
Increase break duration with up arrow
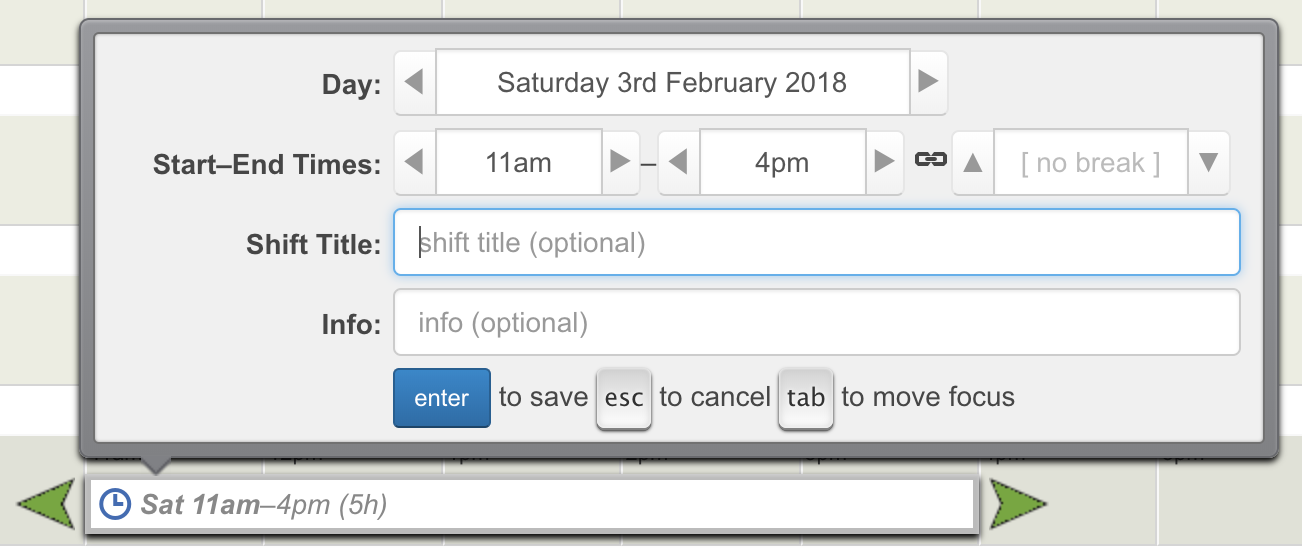pyautogui.click(x=973, y=162)
